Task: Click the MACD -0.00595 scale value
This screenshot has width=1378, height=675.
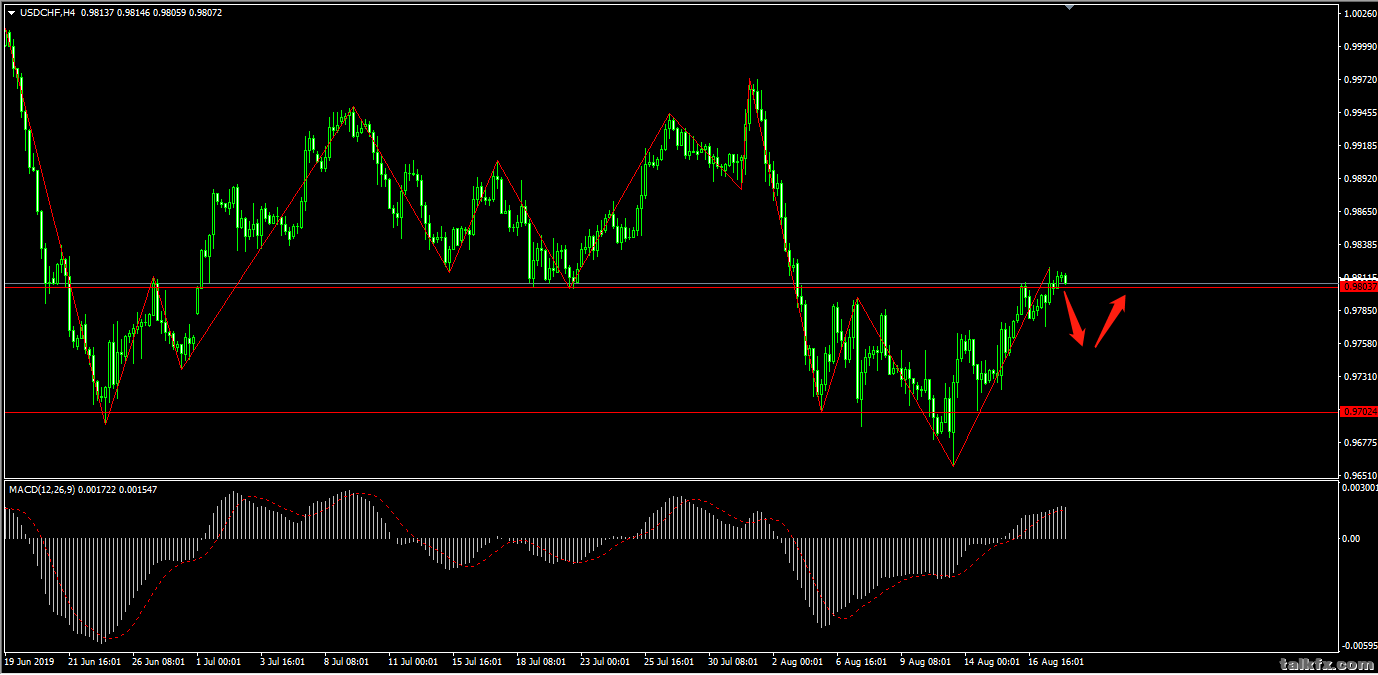Action: 1358,647
